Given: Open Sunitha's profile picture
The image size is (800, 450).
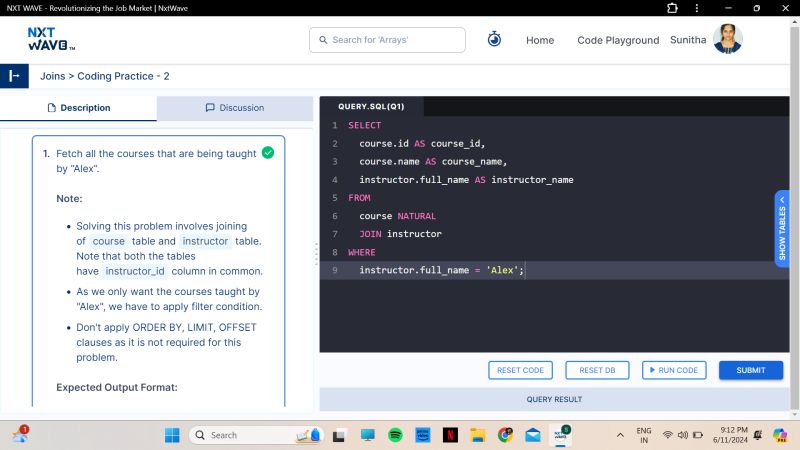Looking at the screenshot, I should click(727, 39).
